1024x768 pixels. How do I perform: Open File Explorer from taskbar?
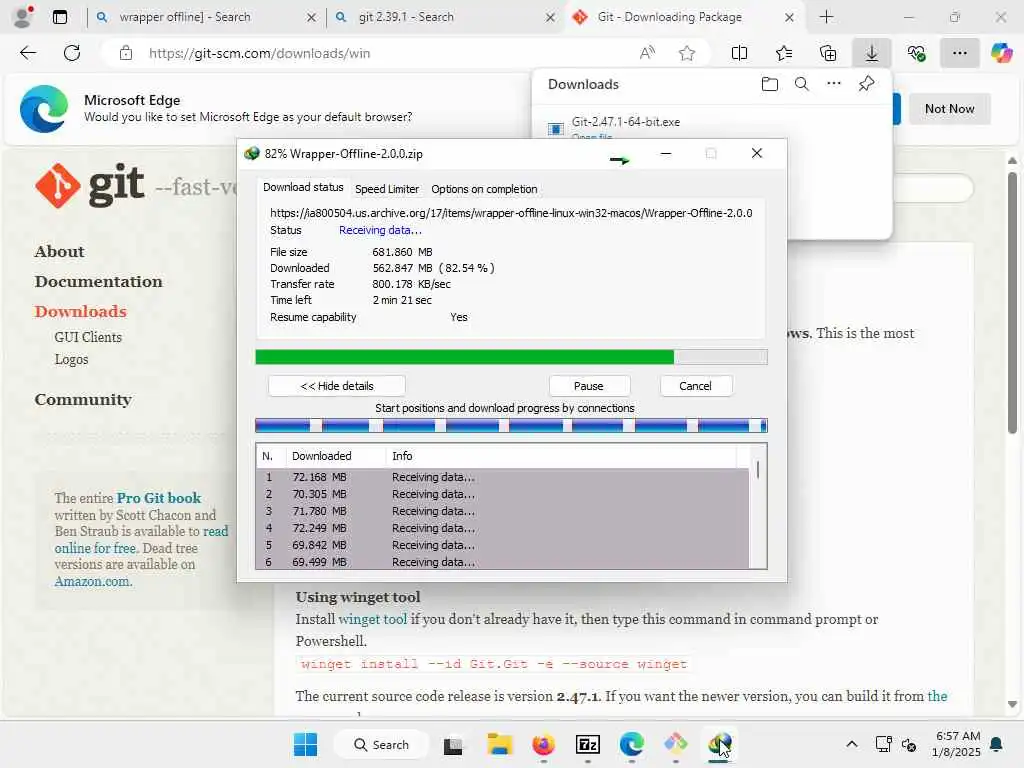coord(500,744)
